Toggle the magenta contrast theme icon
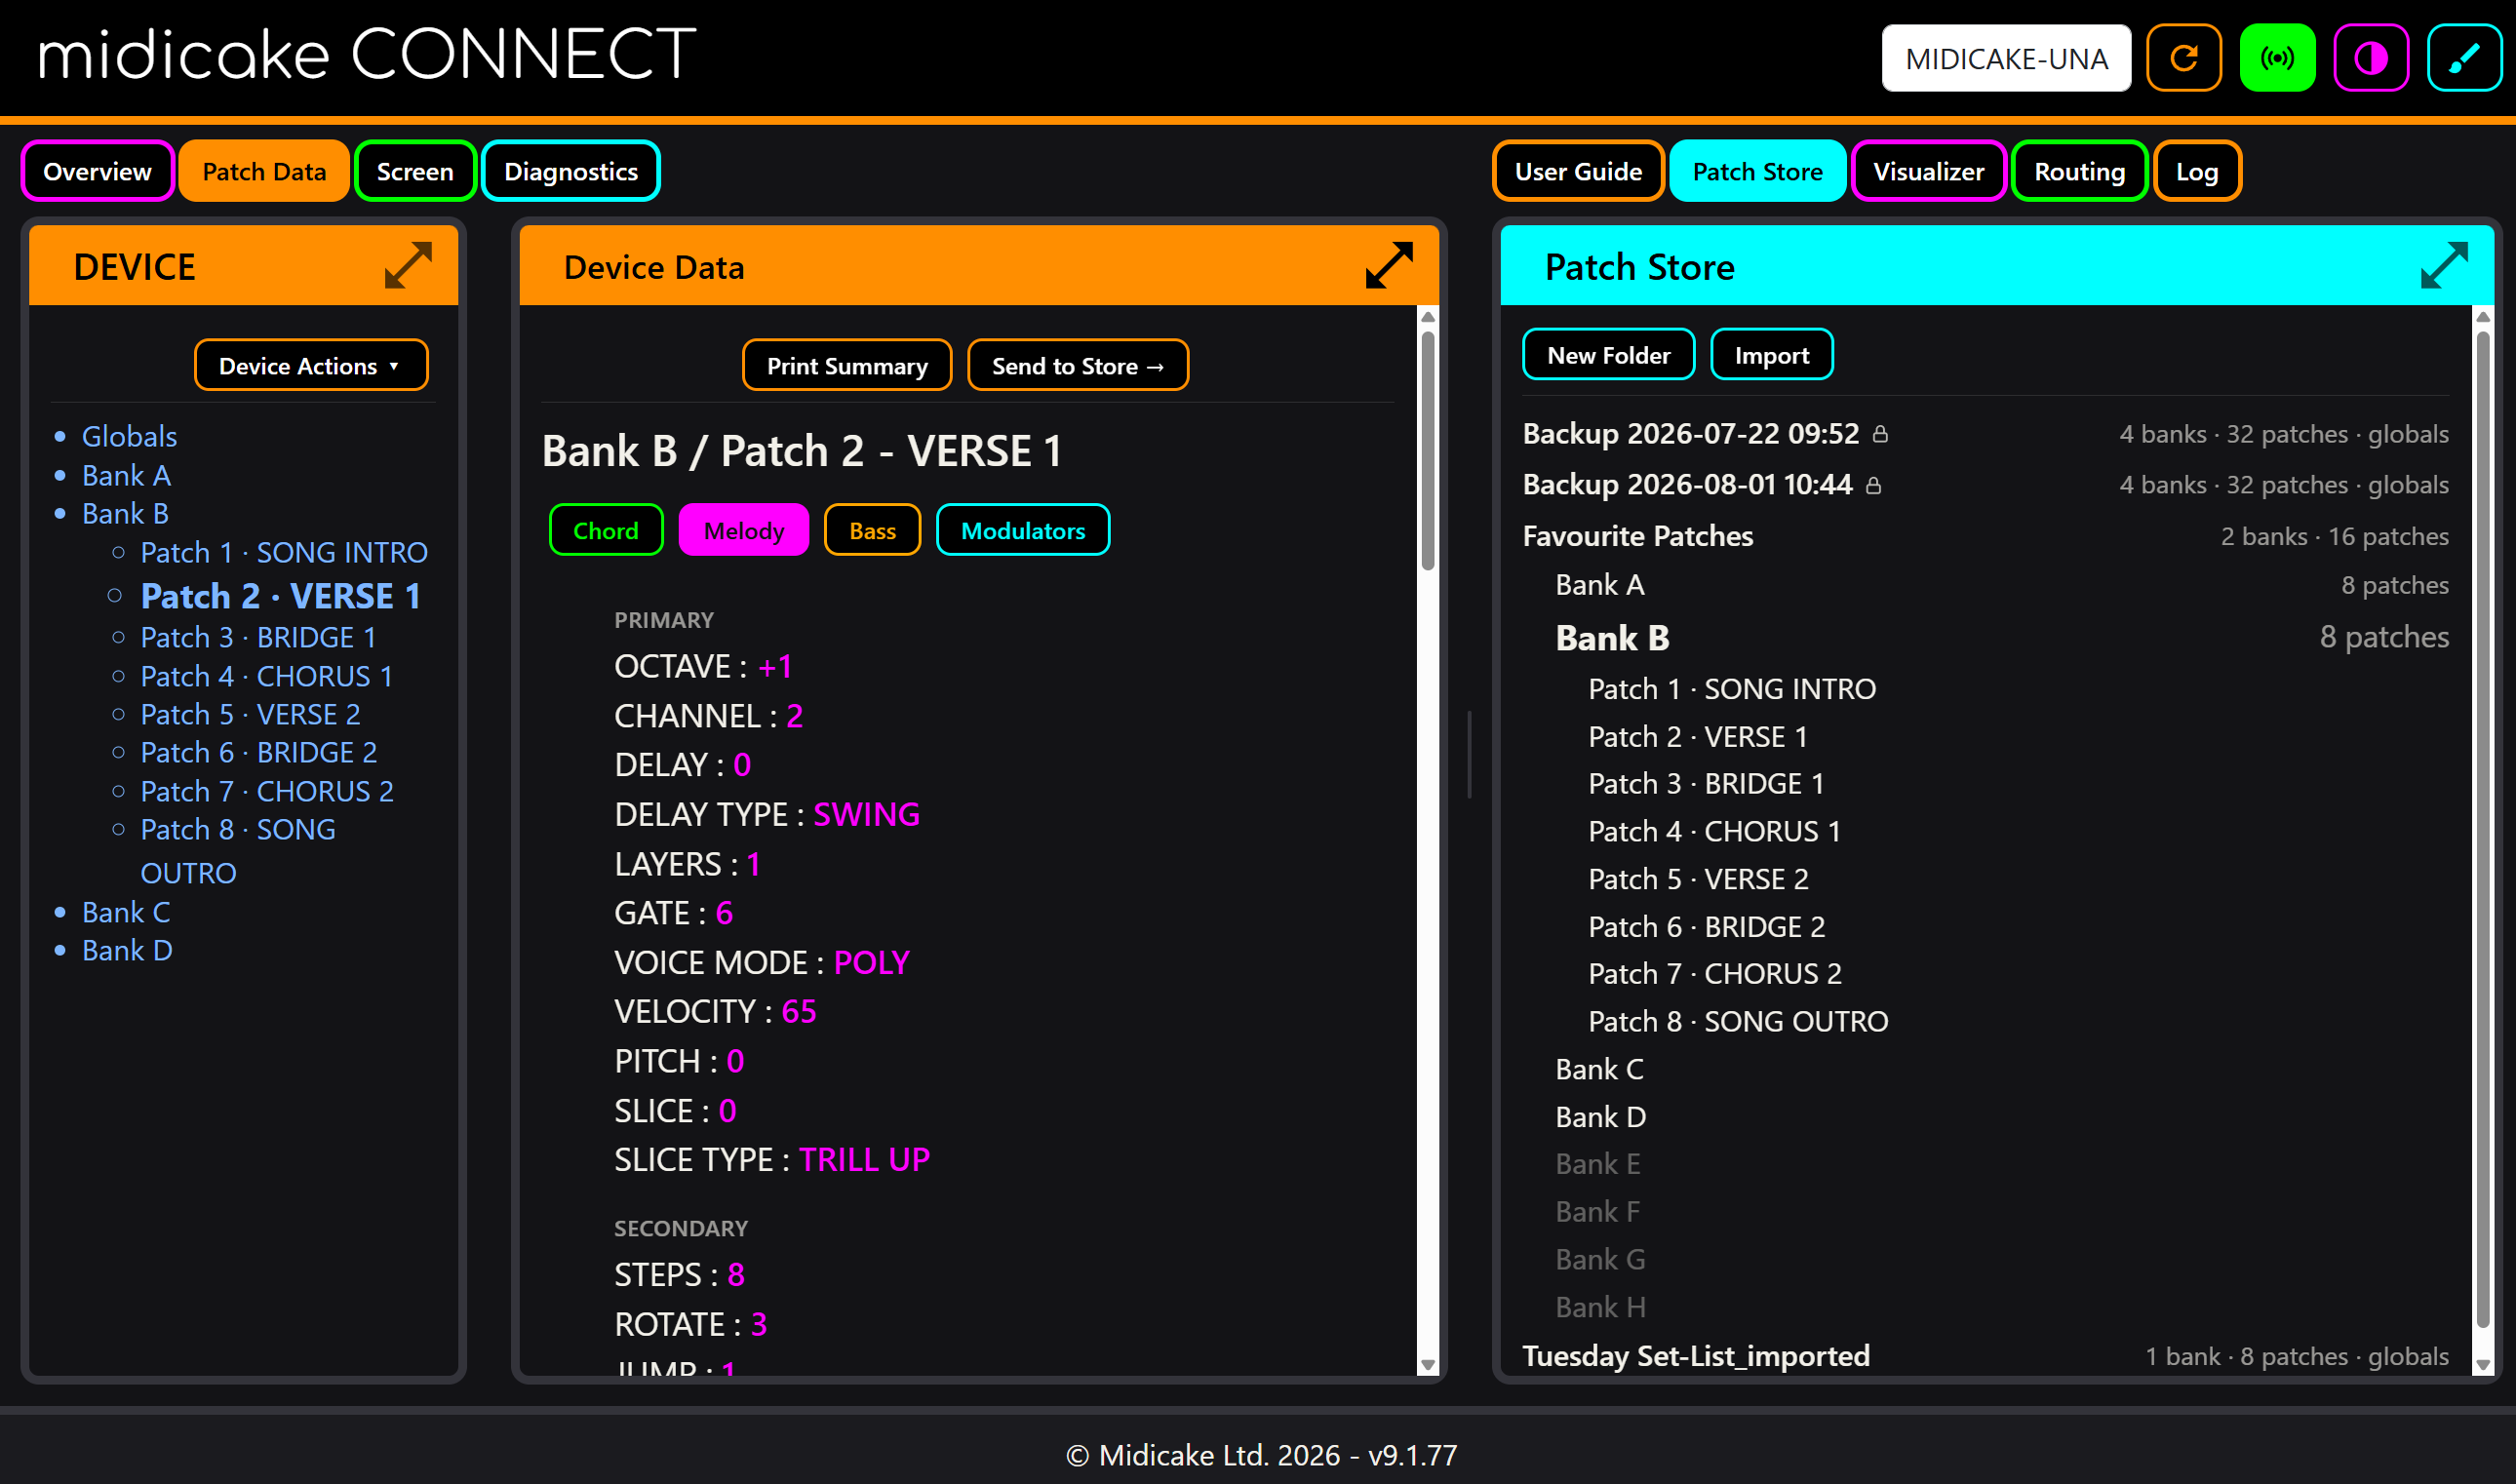 click(2370, 58)
